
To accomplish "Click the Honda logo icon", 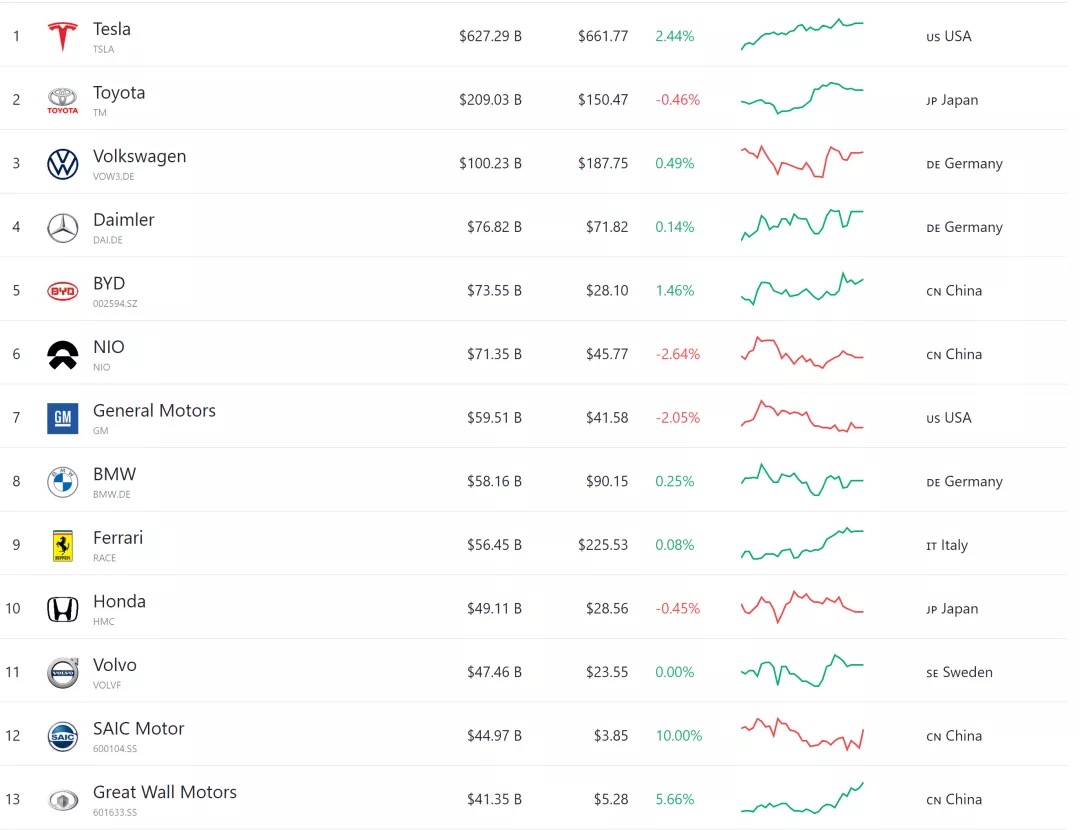I will tap(63, 609).
